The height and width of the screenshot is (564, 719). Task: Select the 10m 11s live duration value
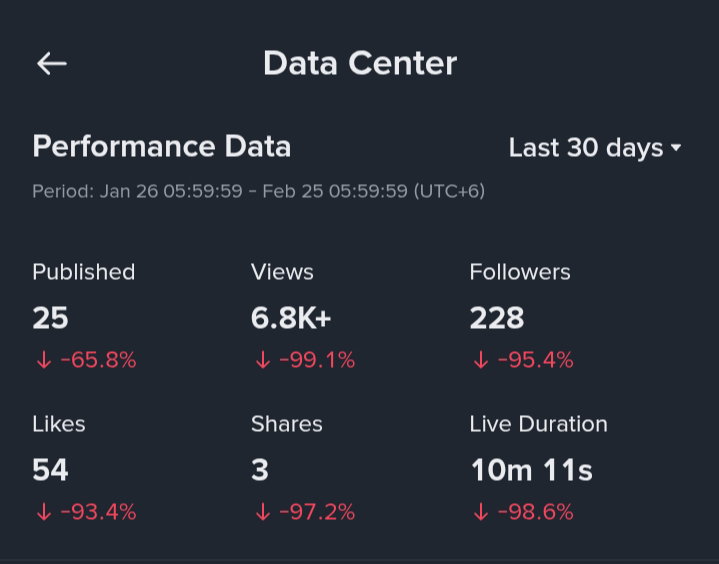coord(532,470)
